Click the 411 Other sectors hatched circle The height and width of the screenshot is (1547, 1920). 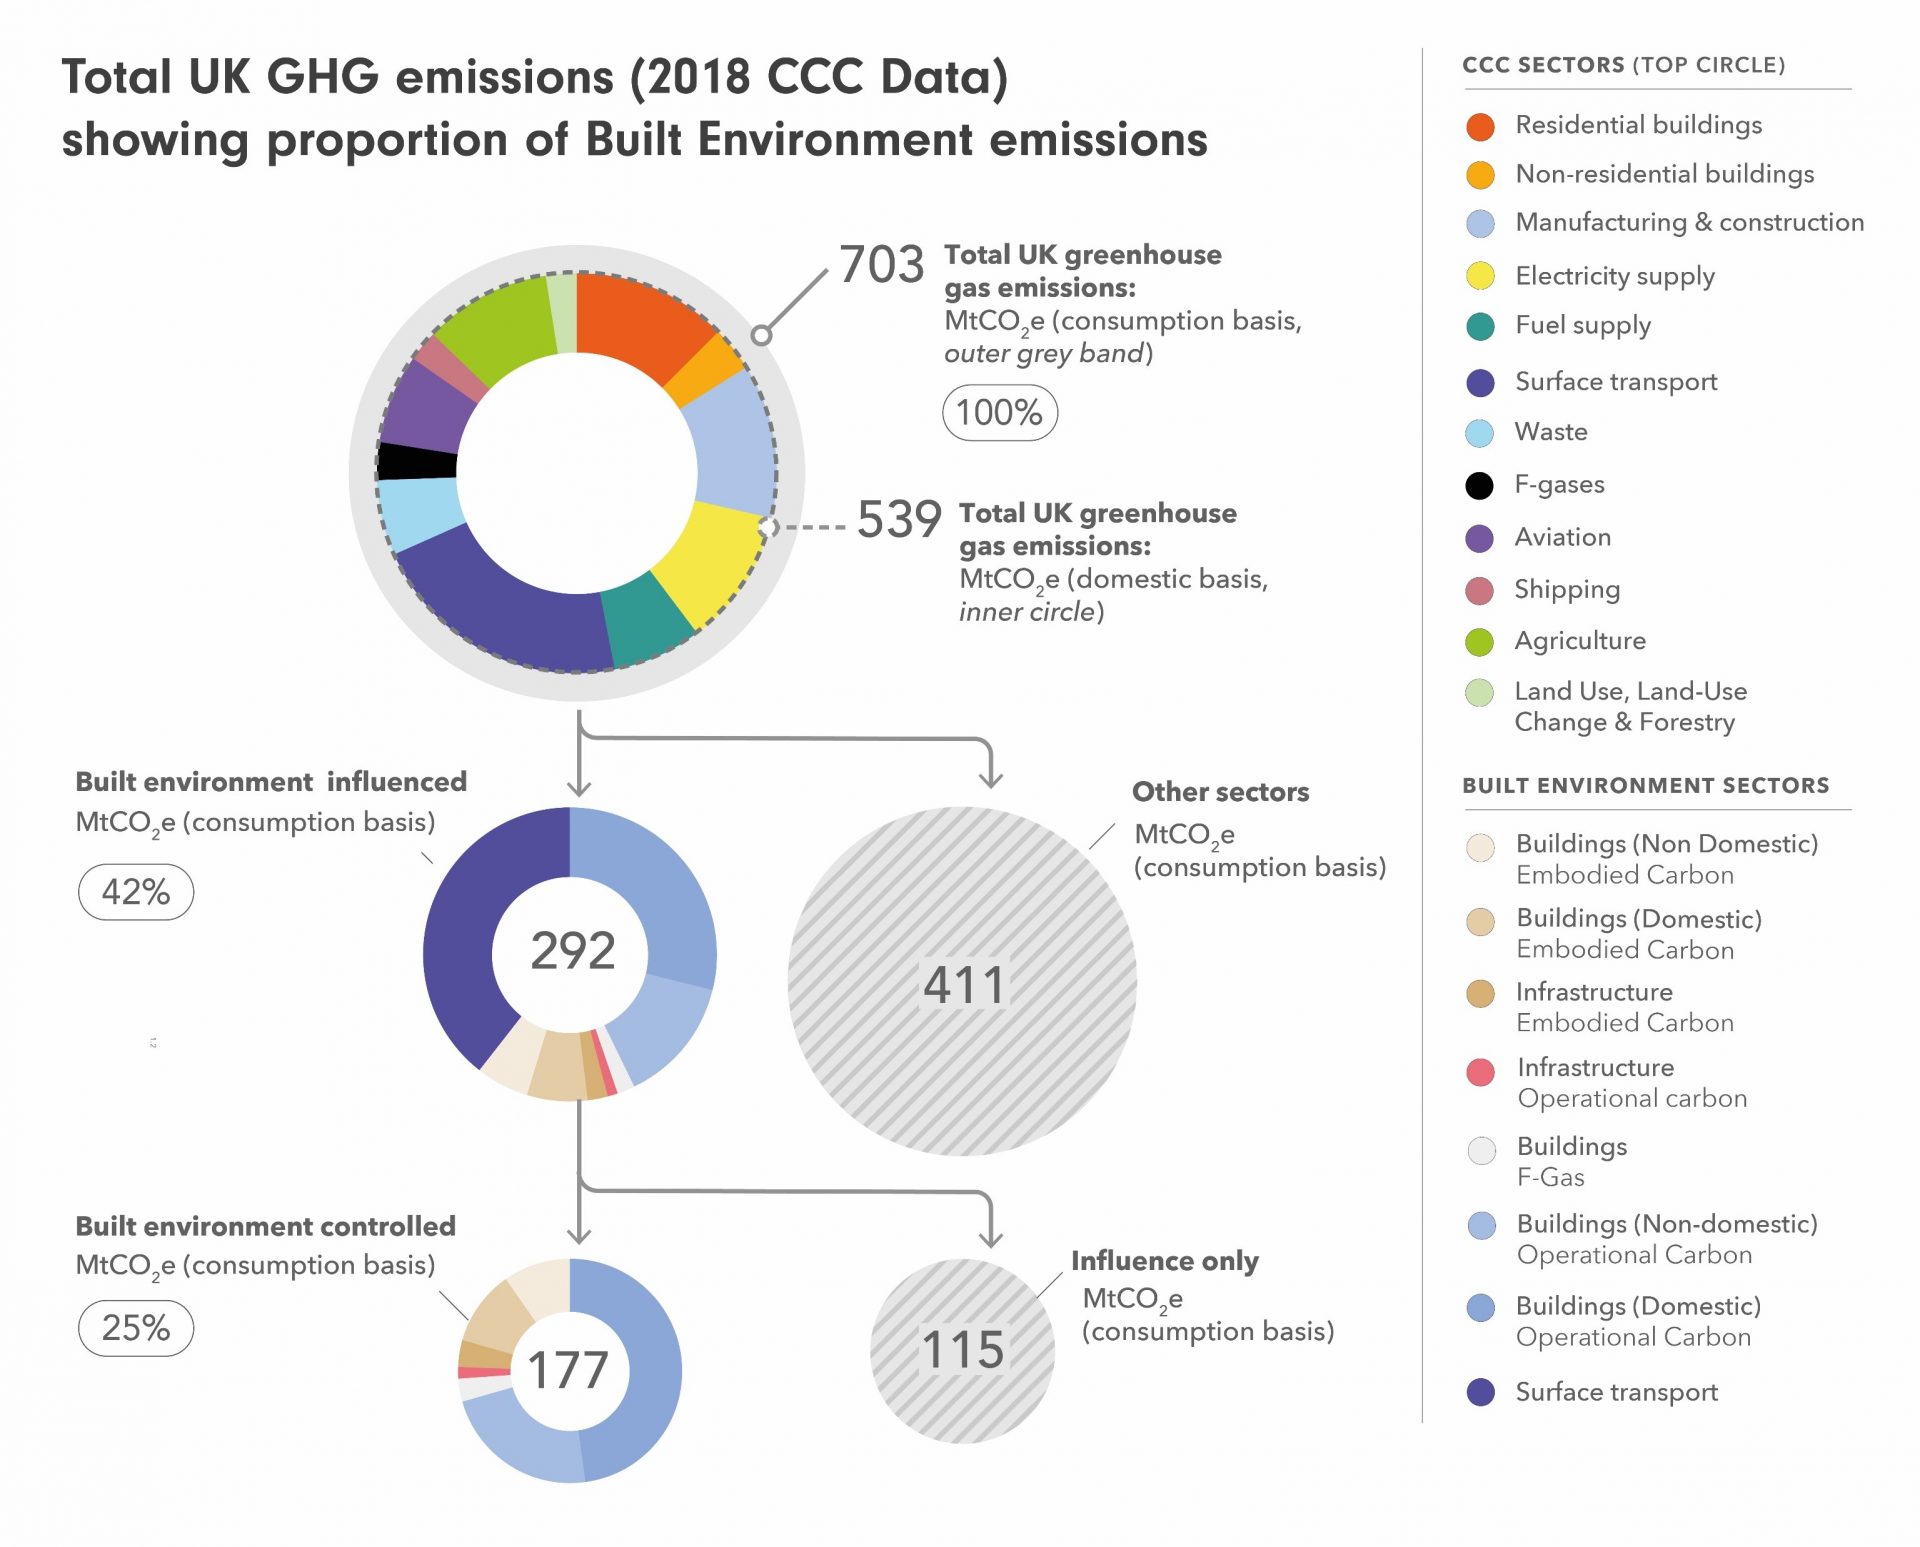click(962, 984)
